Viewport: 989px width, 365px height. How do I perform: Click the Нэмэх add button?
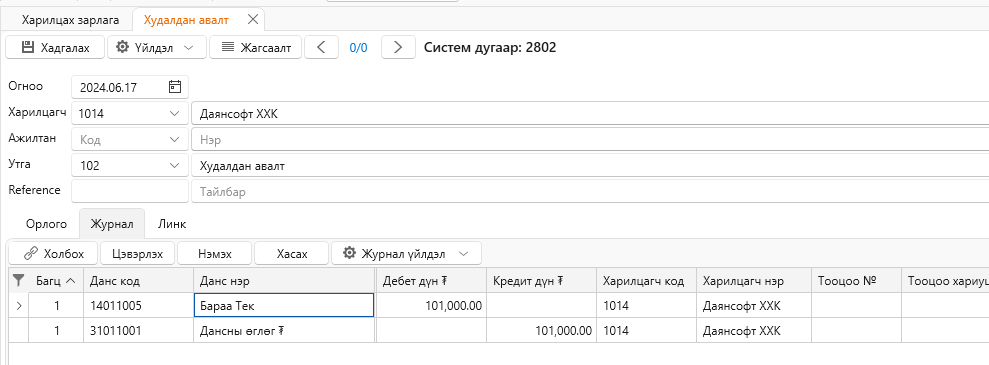(215, 253)
